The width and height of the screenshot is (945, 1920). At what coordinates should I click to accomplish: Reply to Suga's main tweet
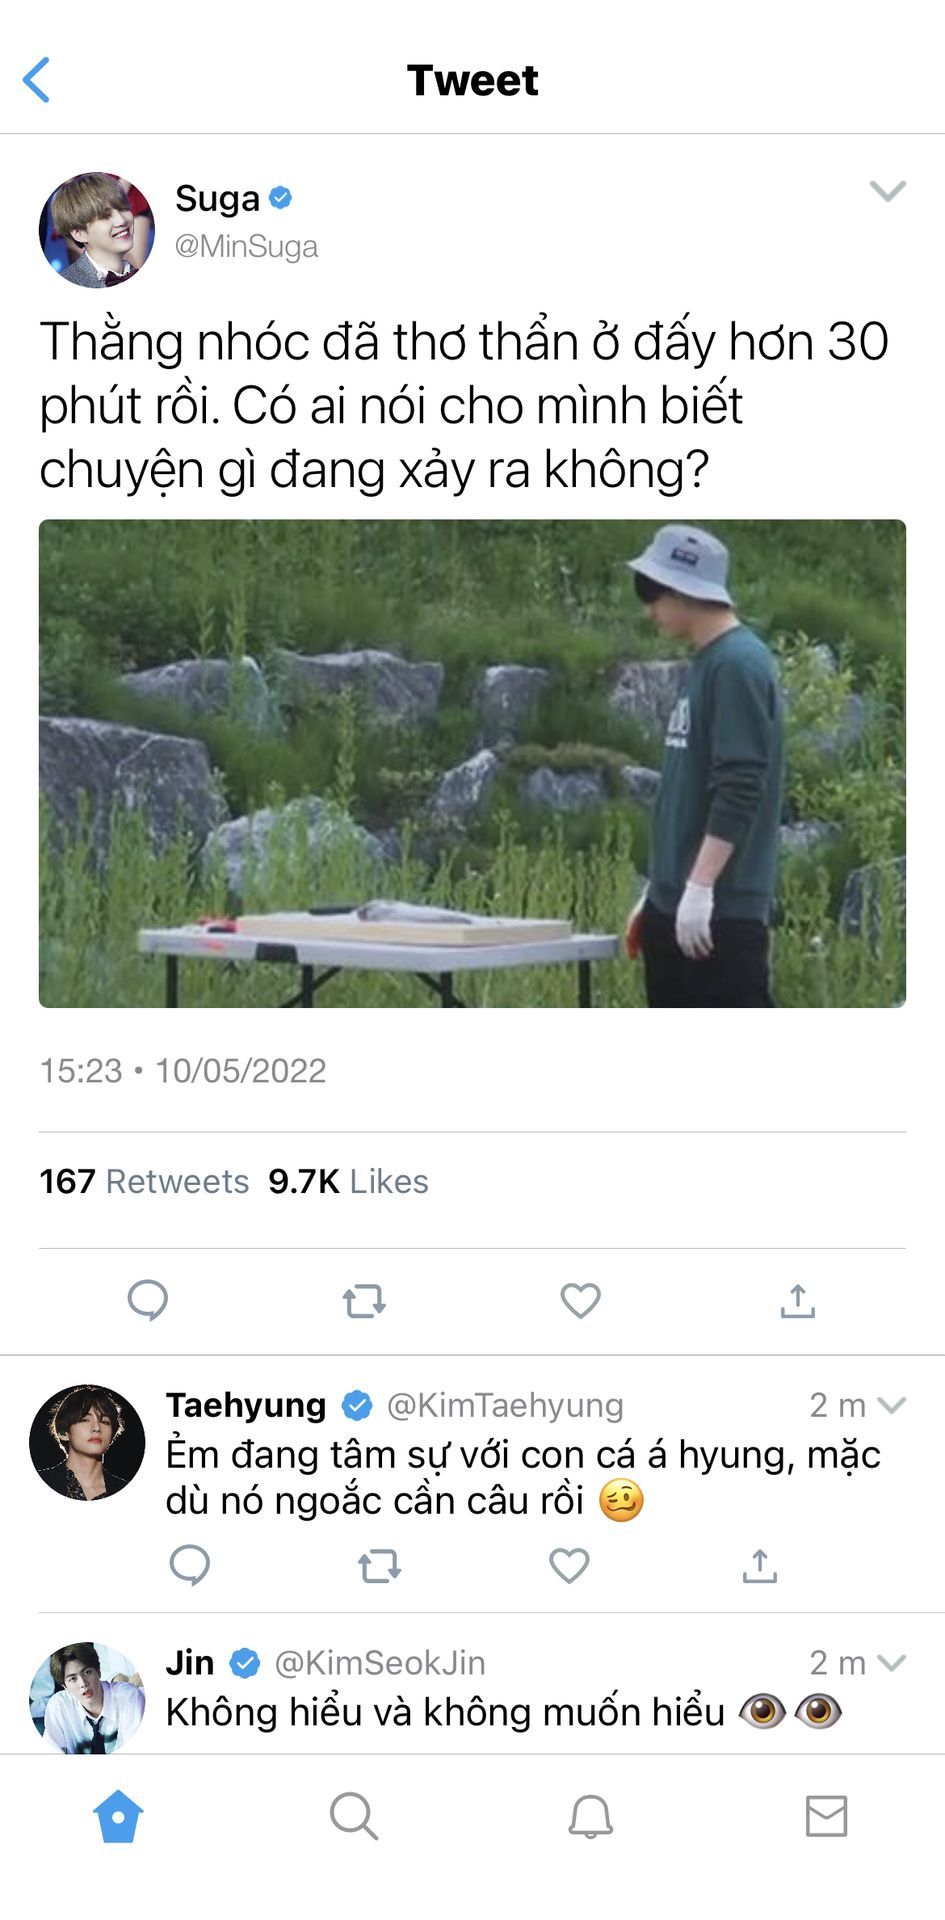tap(148, 1300)
